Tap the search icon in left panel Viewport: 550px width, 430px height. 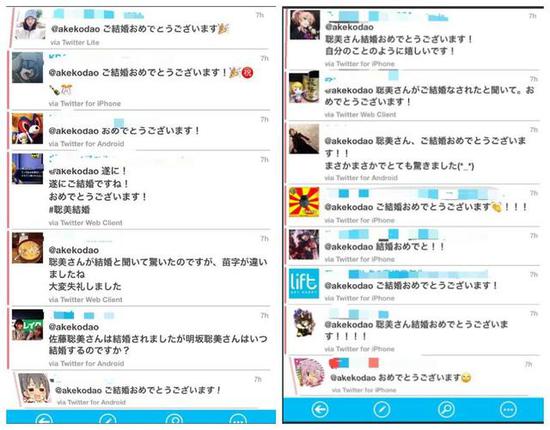pos(174,419)
